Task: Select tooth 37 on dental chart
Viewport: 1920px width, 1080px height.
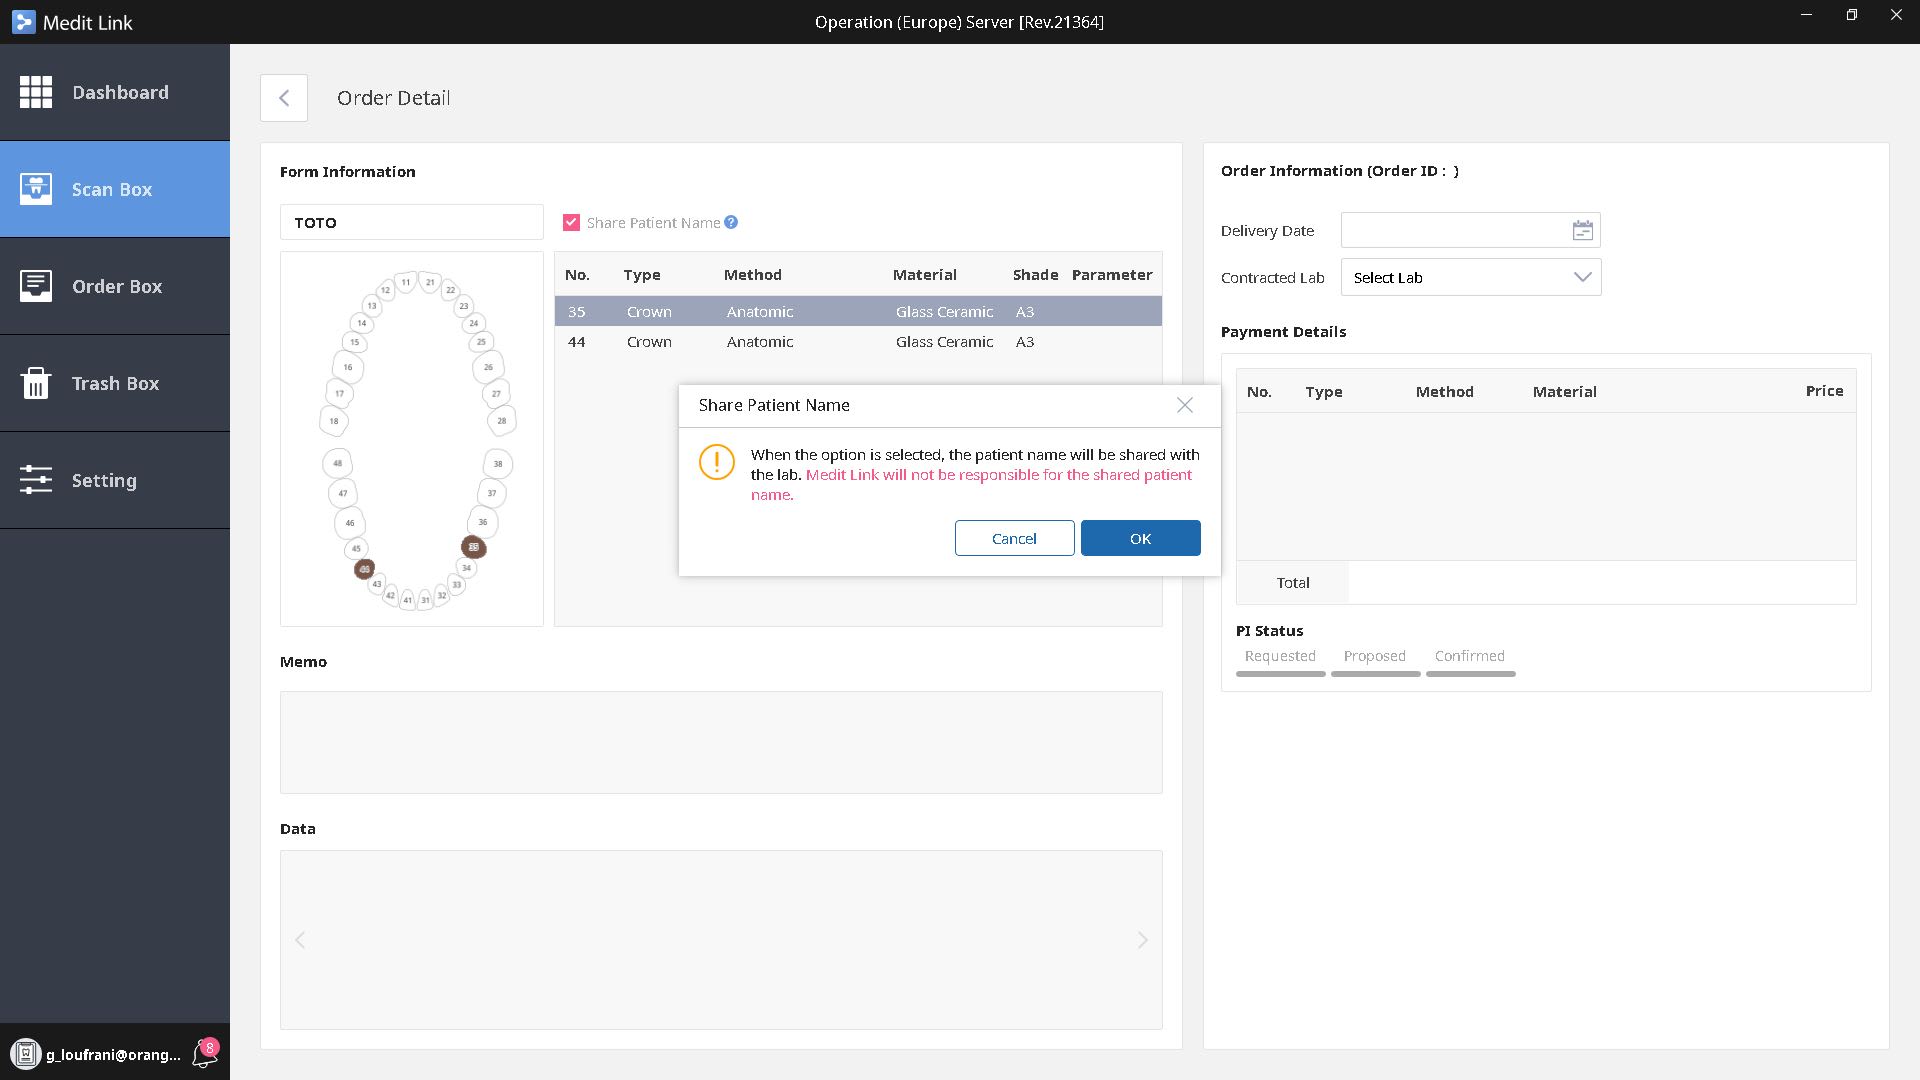Action: click(x=492, y=493)
